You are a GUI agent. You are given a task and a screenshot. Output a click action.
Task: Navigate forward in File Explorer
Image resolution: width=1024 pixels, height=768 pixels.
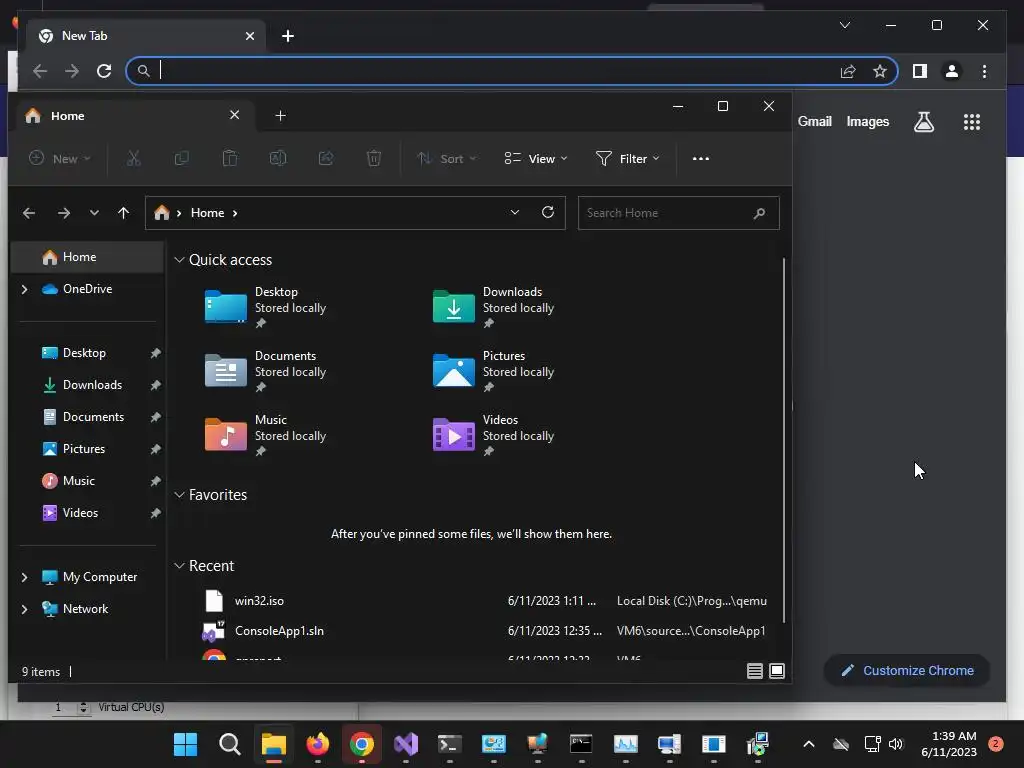click(63, 213)
